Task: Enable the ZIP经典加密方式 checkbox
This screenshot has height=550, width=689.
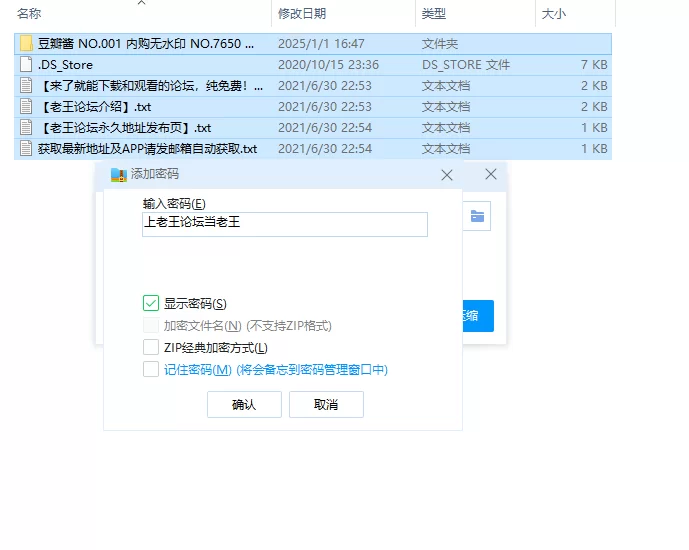Action: point(151,348)
